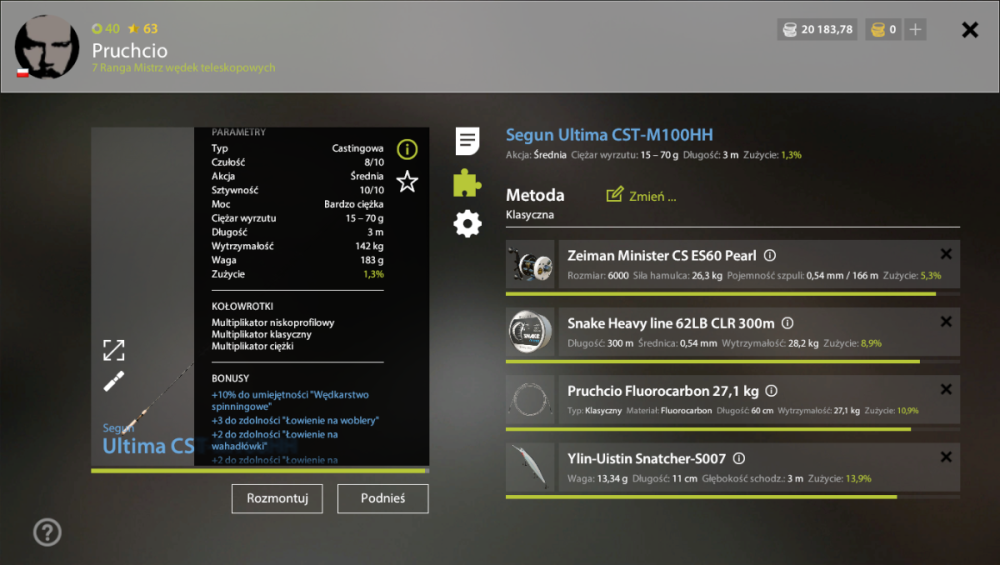The height and width of the screenshot is (565, 1000).
Task: Remove the Snake Heavy line from setup
Action: point(946,321)
